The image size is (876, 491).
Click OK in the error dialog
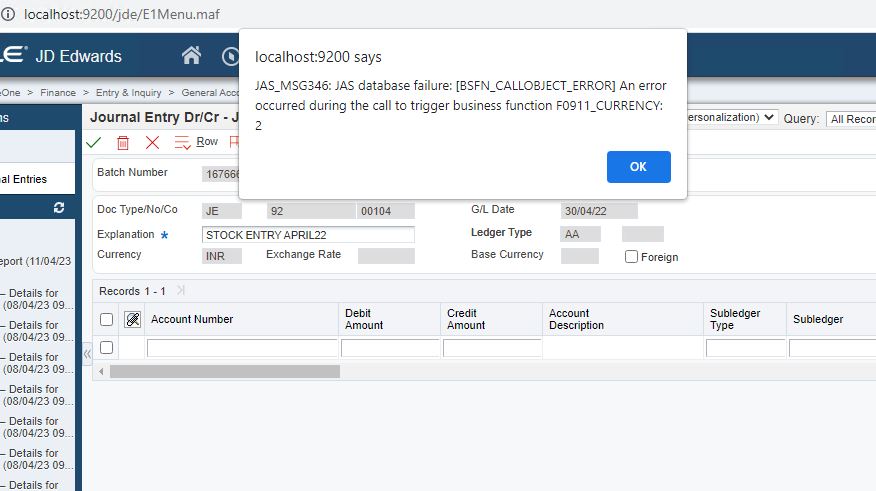point(639,166)
